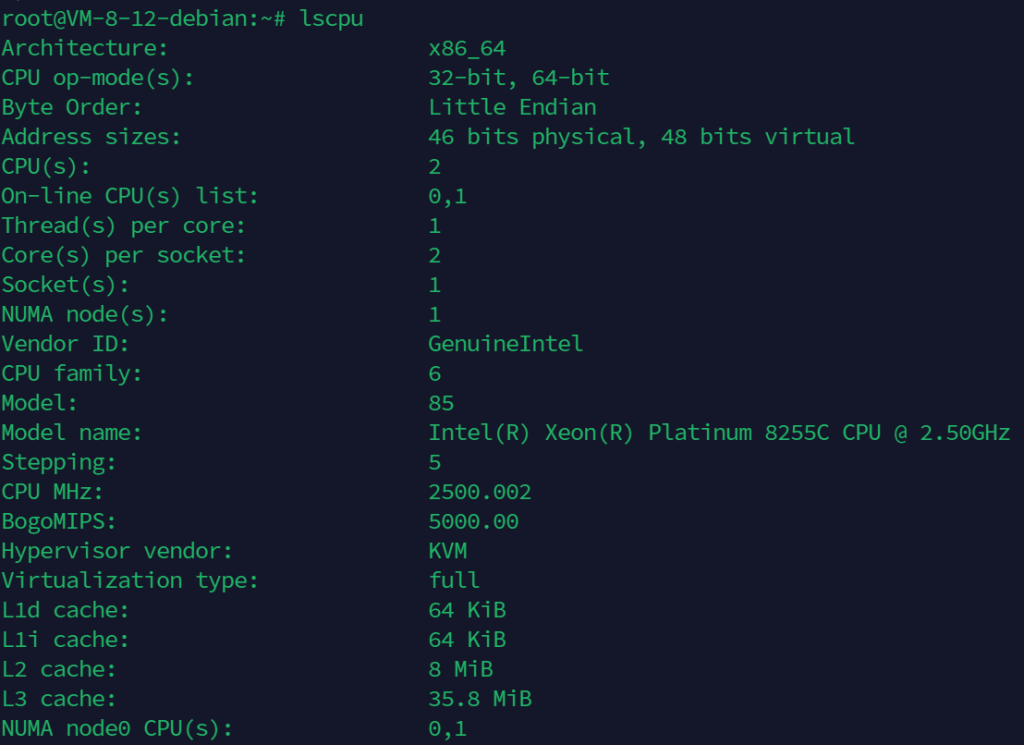Click the Xeon Platinum 8255C model name
Viewport: 1024px width, 745px height.
point(719,433)
